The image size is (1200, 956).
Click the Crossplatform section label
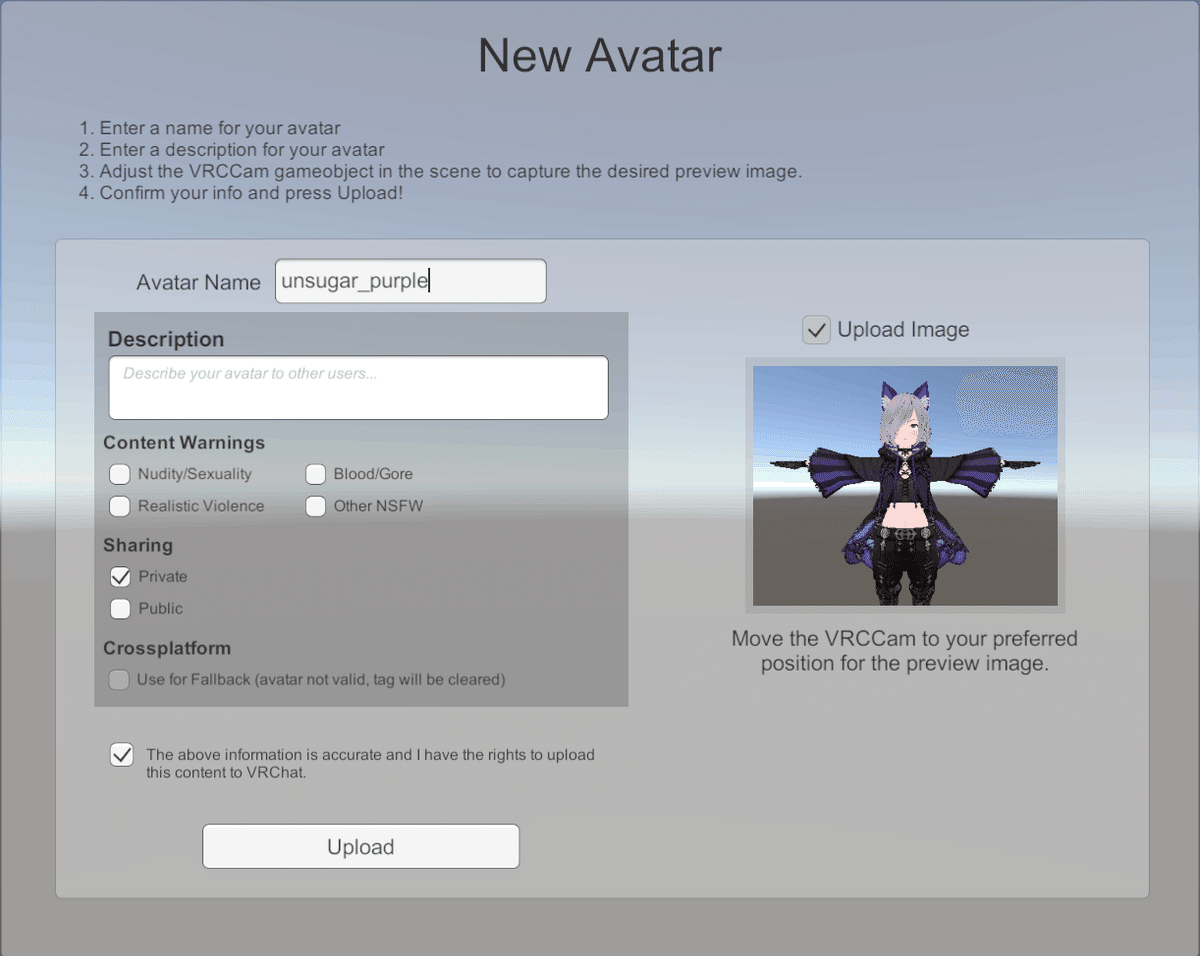click(x=167, y=648)
